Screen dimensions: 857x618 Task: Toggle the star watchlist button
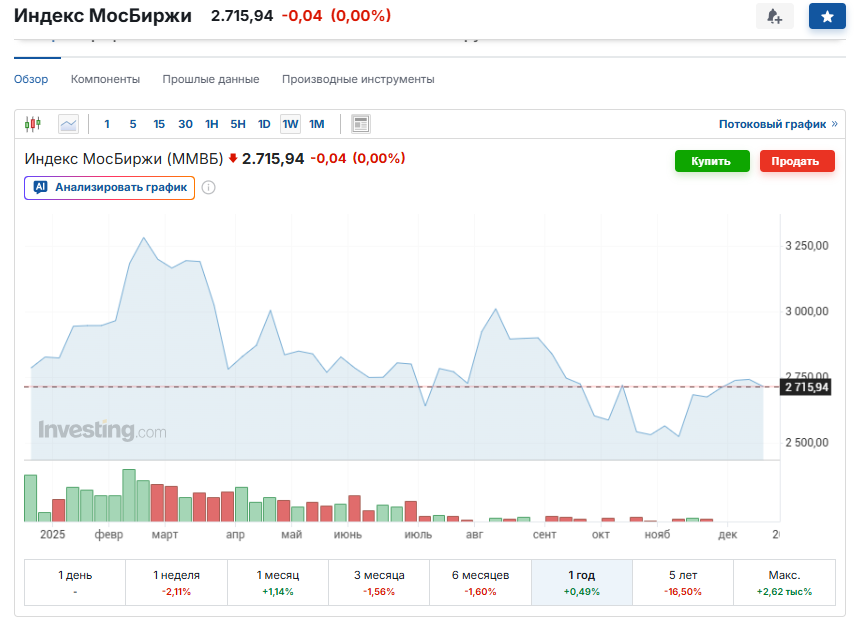point(827,16)
